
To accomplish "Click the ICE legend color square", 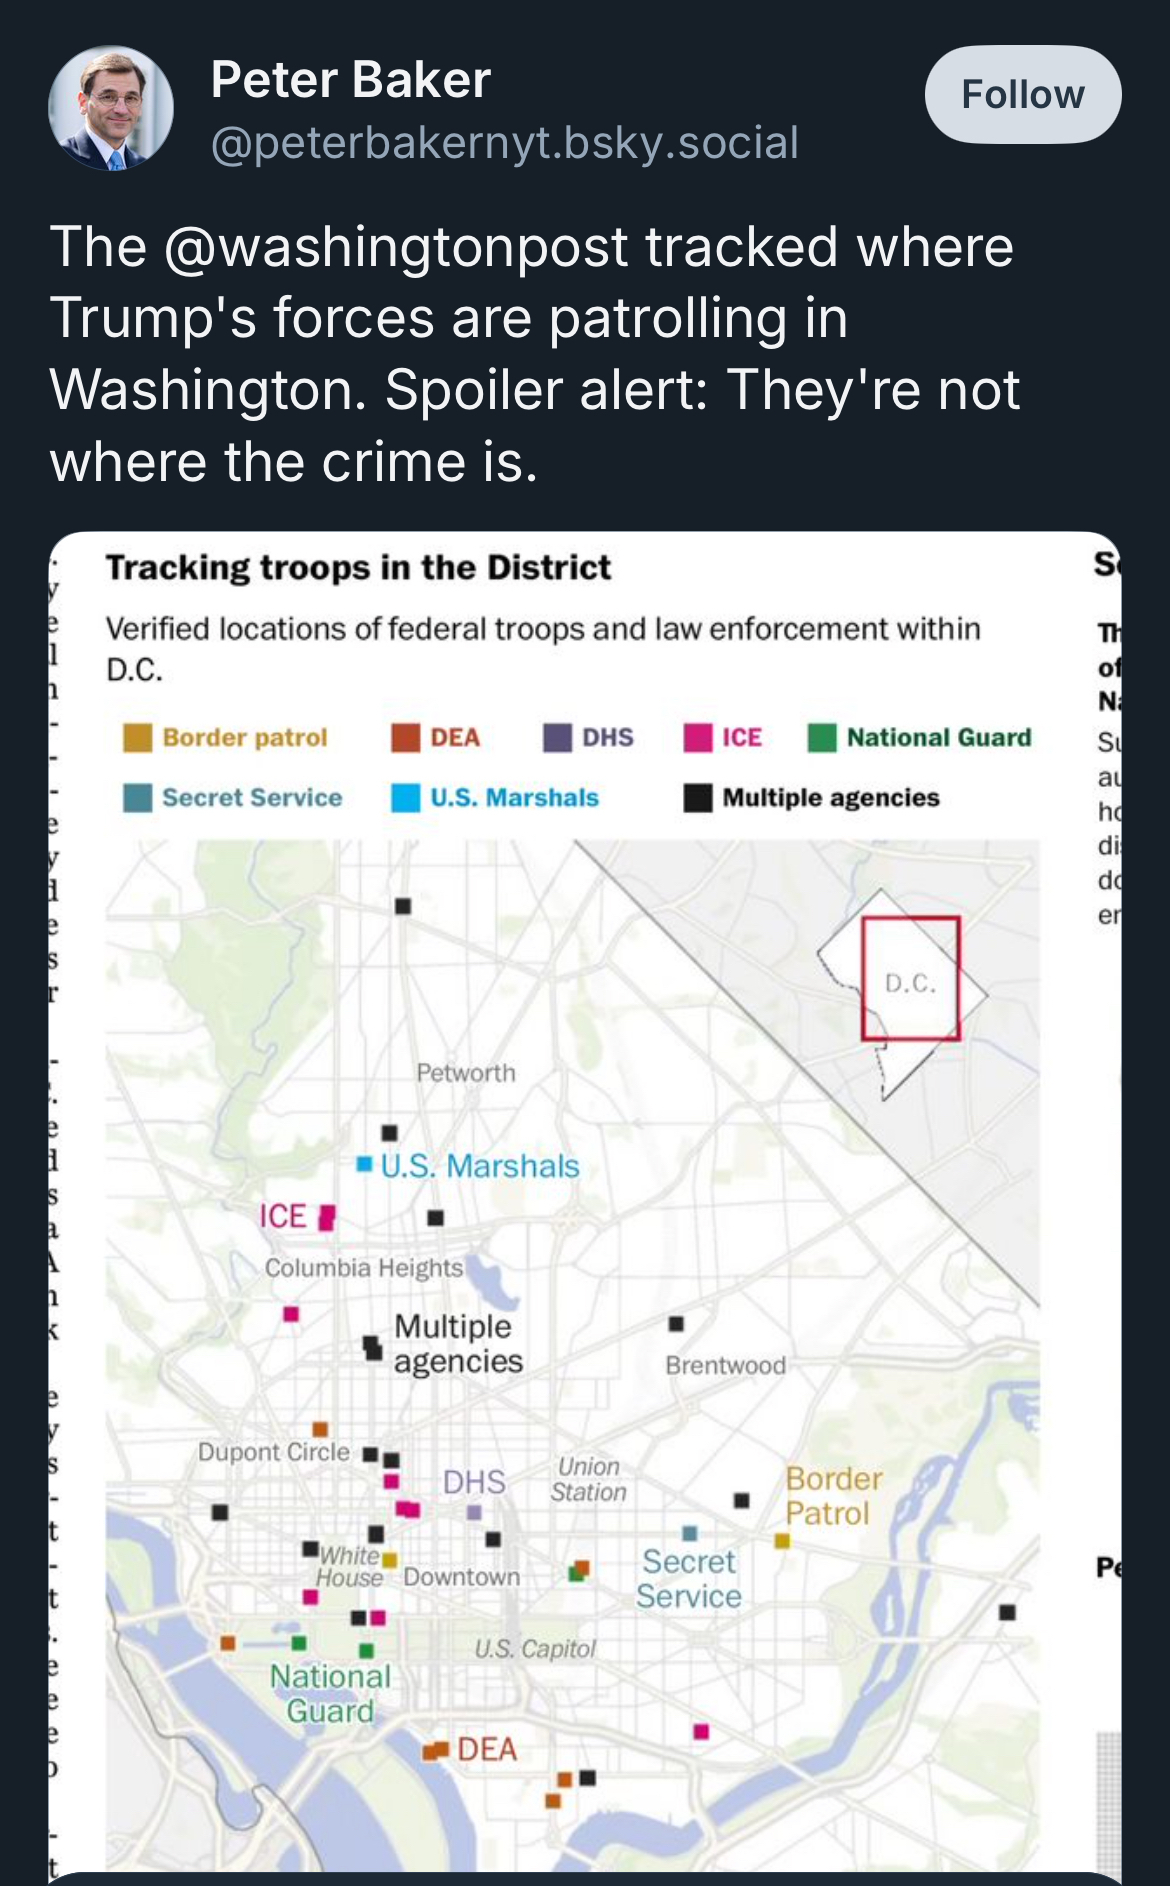I will tap(698, 737).
